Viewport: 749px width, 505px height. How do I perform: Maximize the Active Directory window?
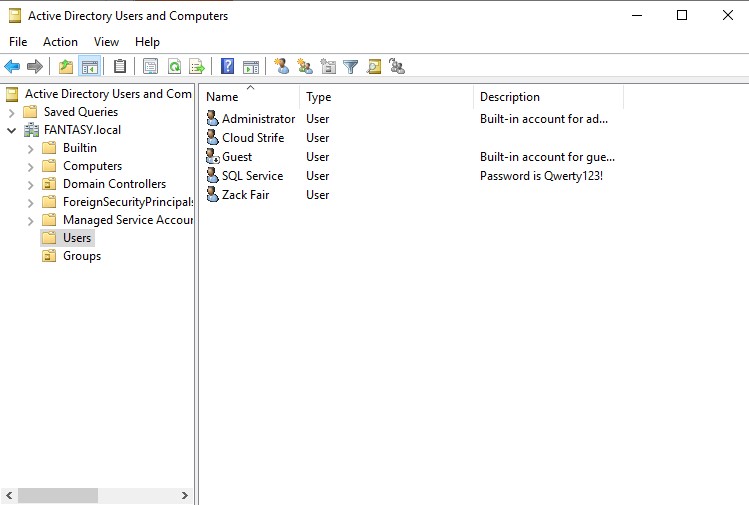click(x=682, y=15)
